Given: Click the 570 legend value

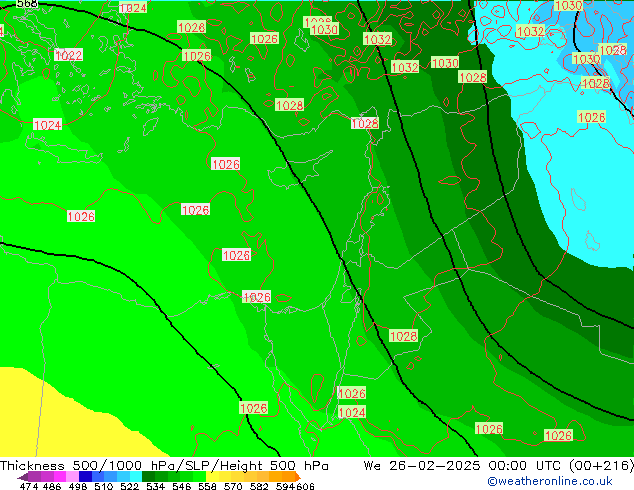Looking at the screenshot, I should (x=233, y=486).
